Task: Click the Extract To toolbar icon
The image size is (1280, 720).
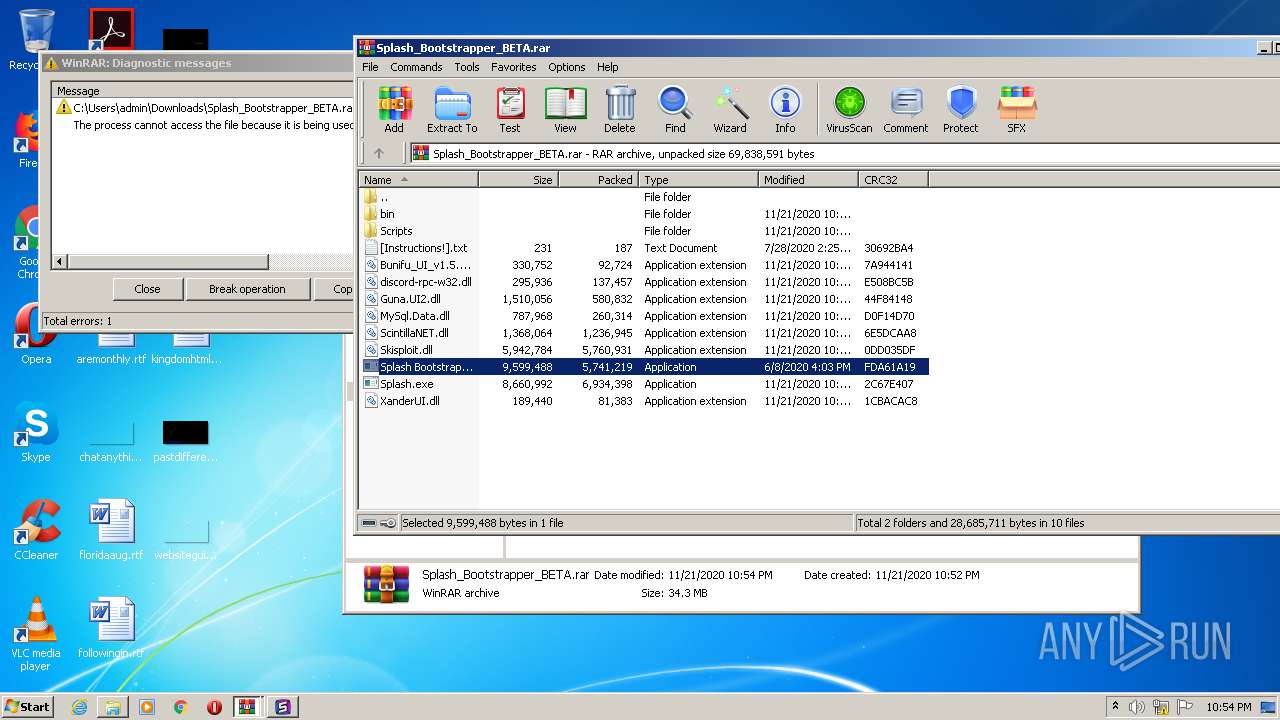Action: 452,109
